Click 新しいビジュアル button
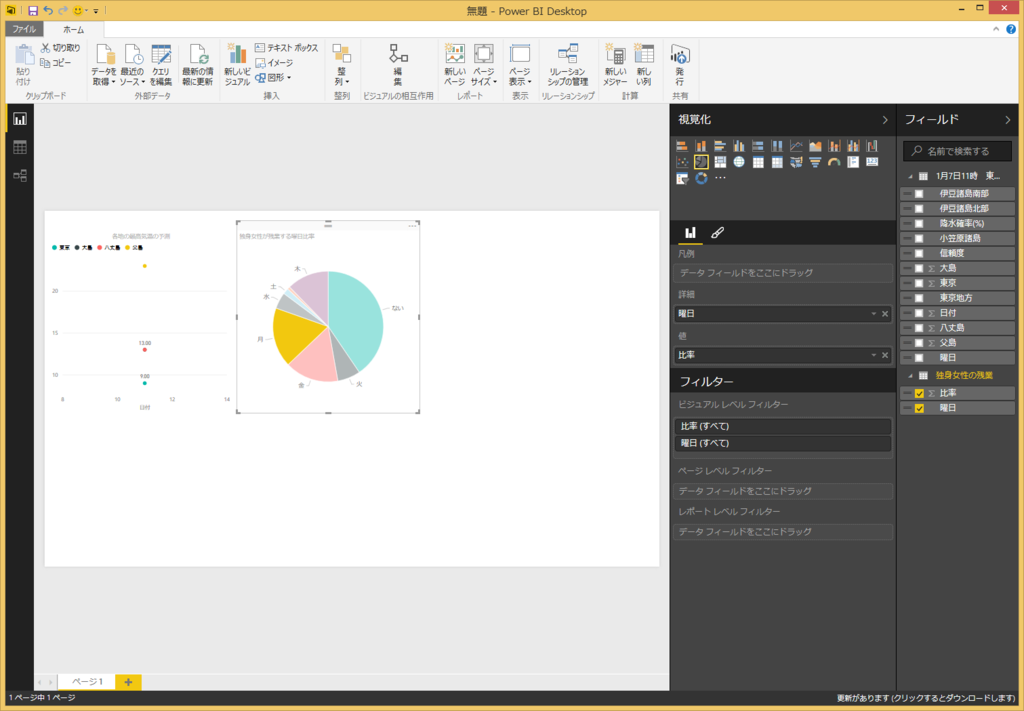Image resolution: width=1024 pixels, height=711 pixels. coord(237,65)
